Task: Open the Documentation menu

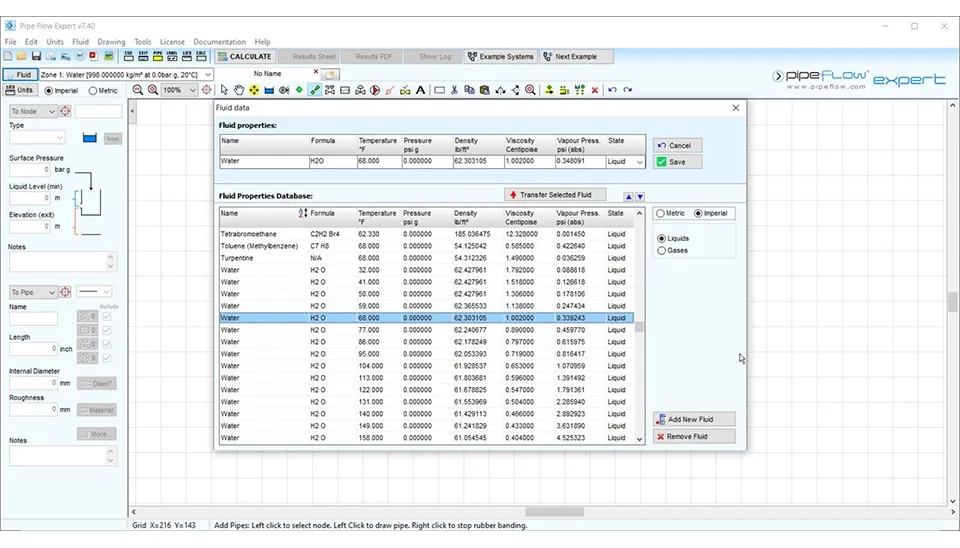Action: [219, 42]
